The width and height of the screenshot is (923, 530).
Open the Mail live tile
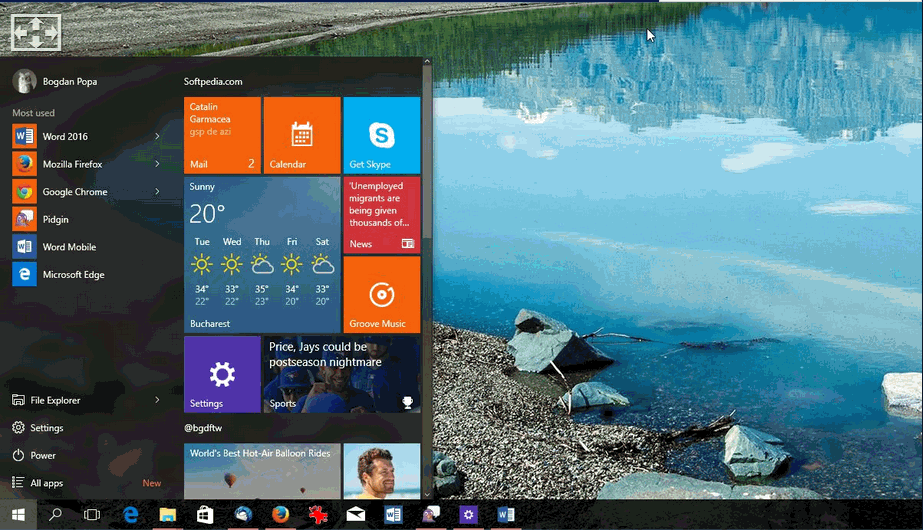click(223, 135)
